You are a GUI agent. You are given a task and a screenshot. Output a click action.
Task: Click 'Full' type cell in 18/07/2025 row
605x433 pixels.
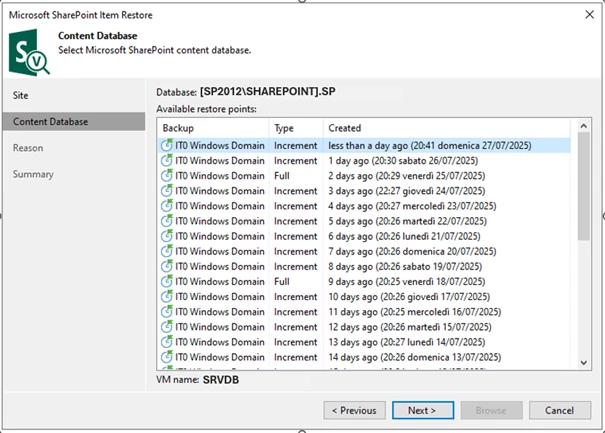(282, 282)
